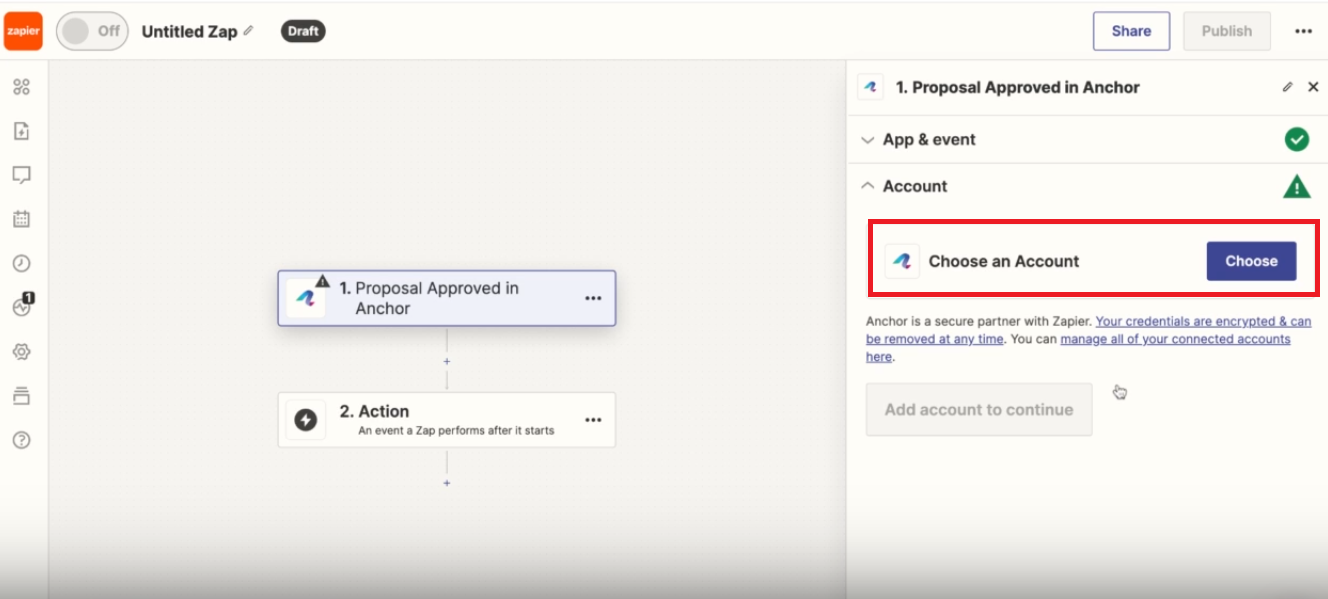Image resolution: width=1328 pixels, height=599 pixels.
Task: Toggle the Zap On/Off switch
Action: tap(91, 31)
